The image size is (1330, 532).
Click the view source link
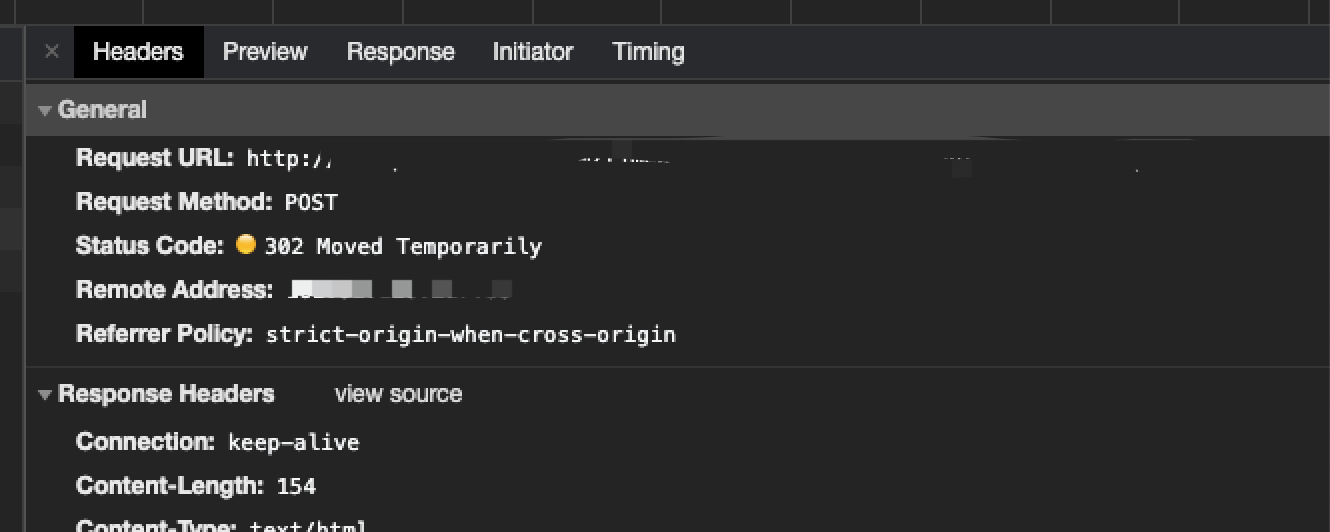click(x=398, y=394)
